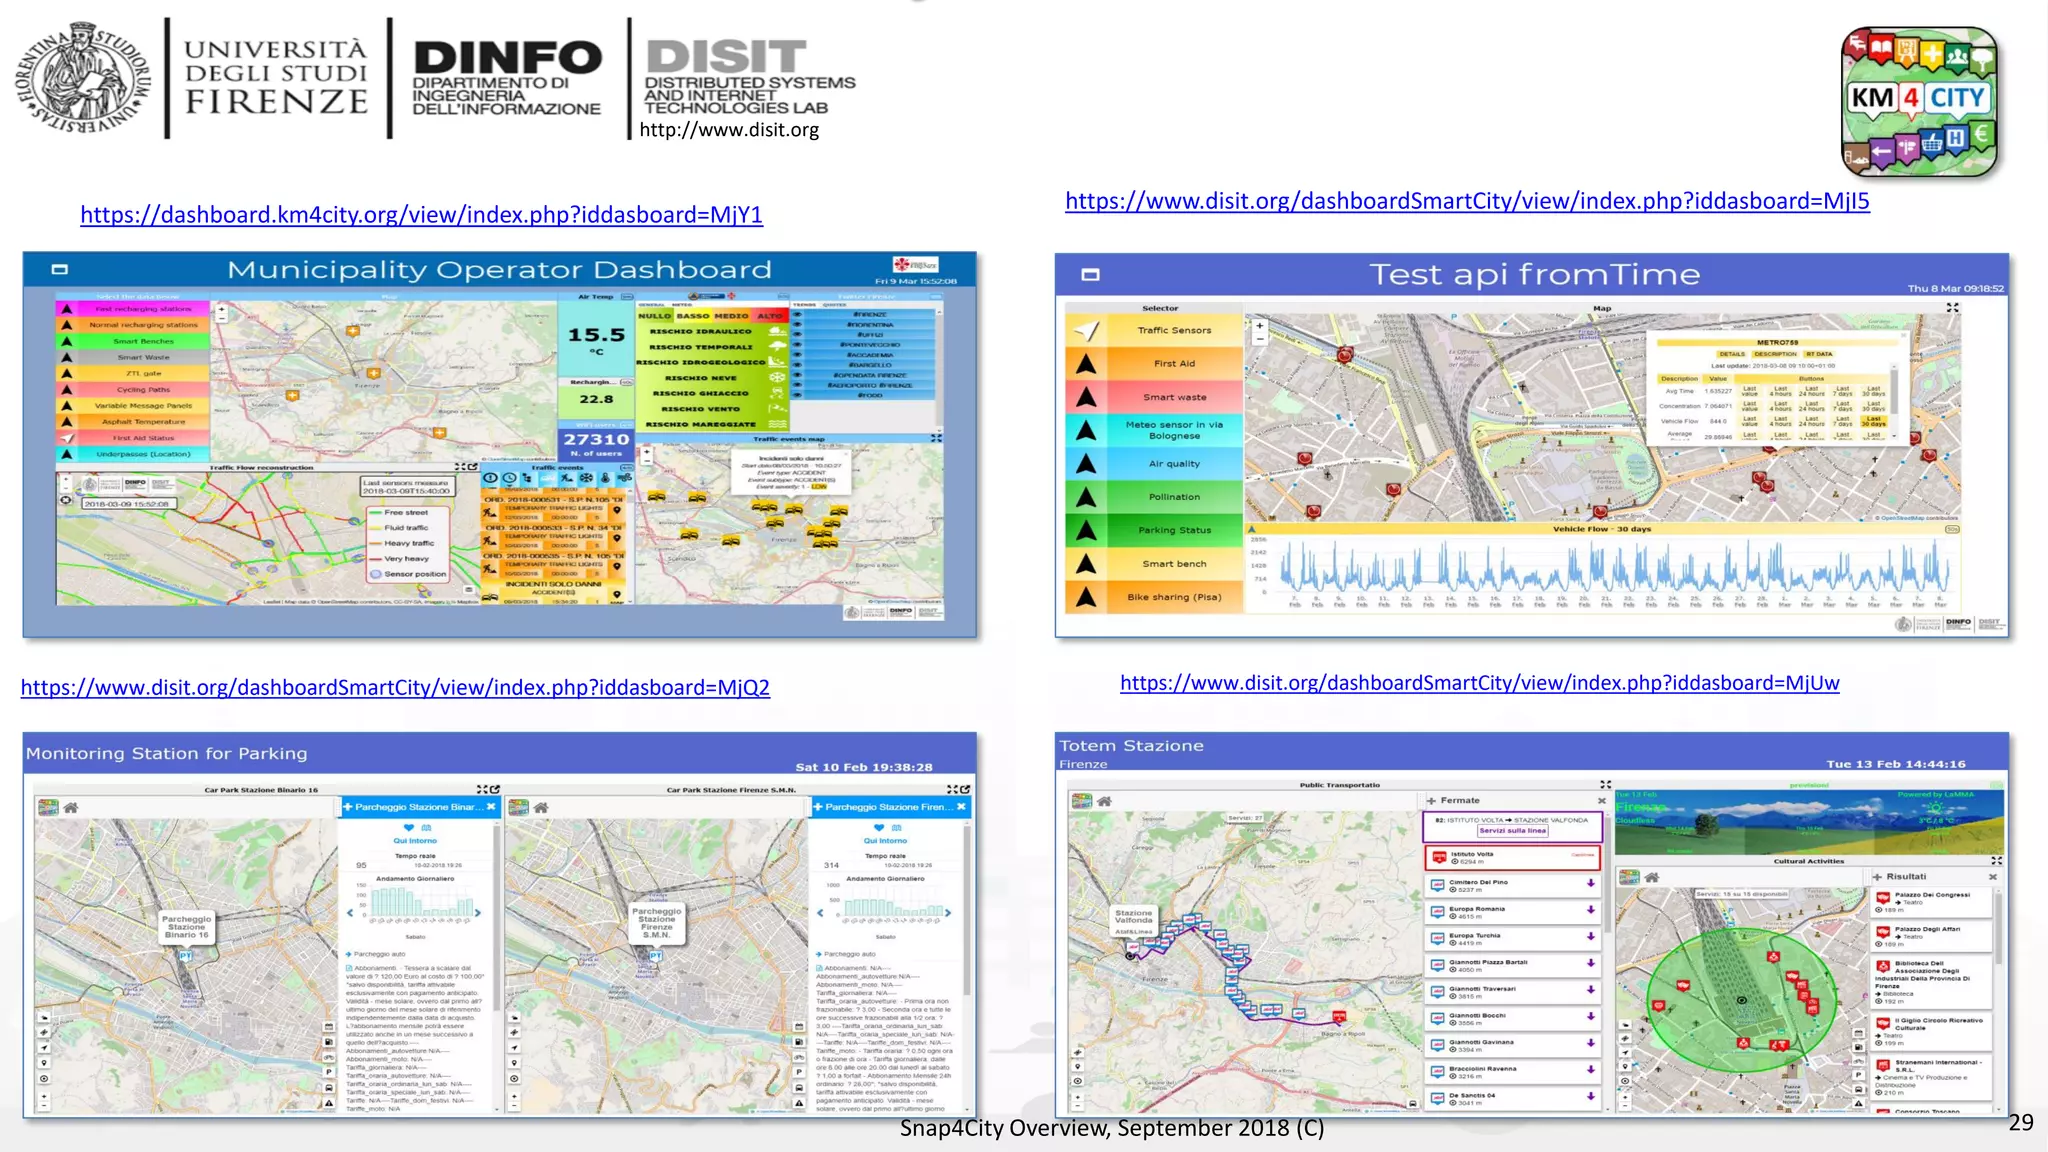2048x1152 pixels.
Task: Click home icon on Binario 16 parking map
Action: point(71,808)
